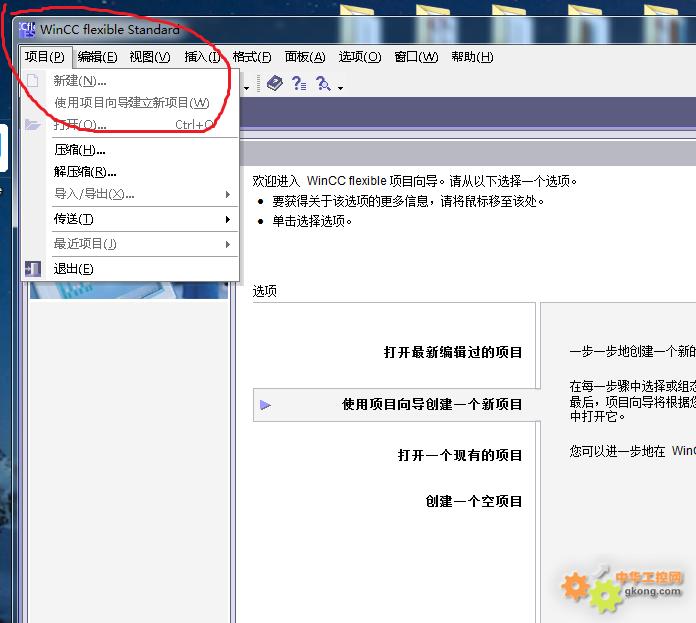The image size is (696, 623).
Task: Select 打开(O)... menu entry
Action: pyautogui.click(x=130, y=125)
